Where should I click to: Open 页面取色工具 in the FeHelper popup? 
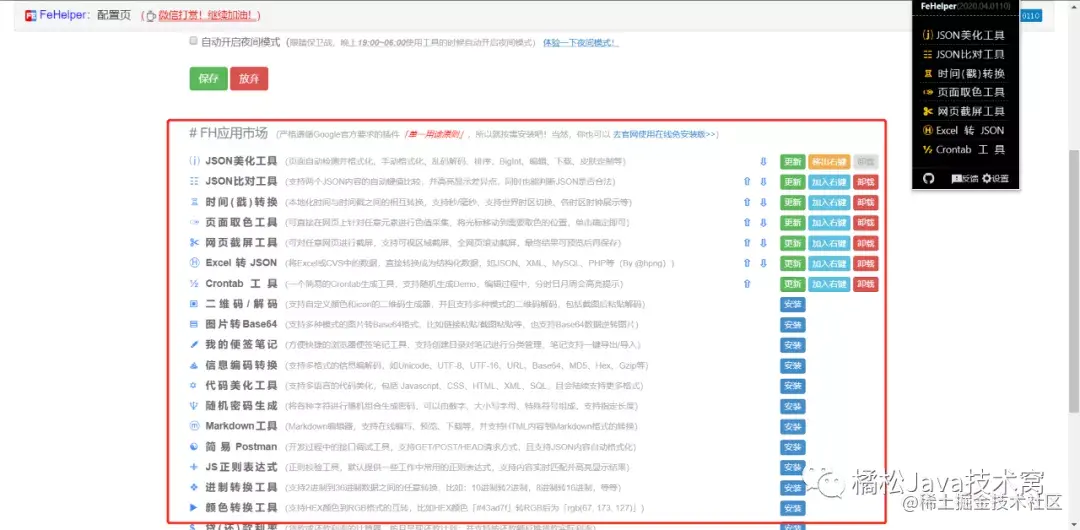click(x=964, y=92)
